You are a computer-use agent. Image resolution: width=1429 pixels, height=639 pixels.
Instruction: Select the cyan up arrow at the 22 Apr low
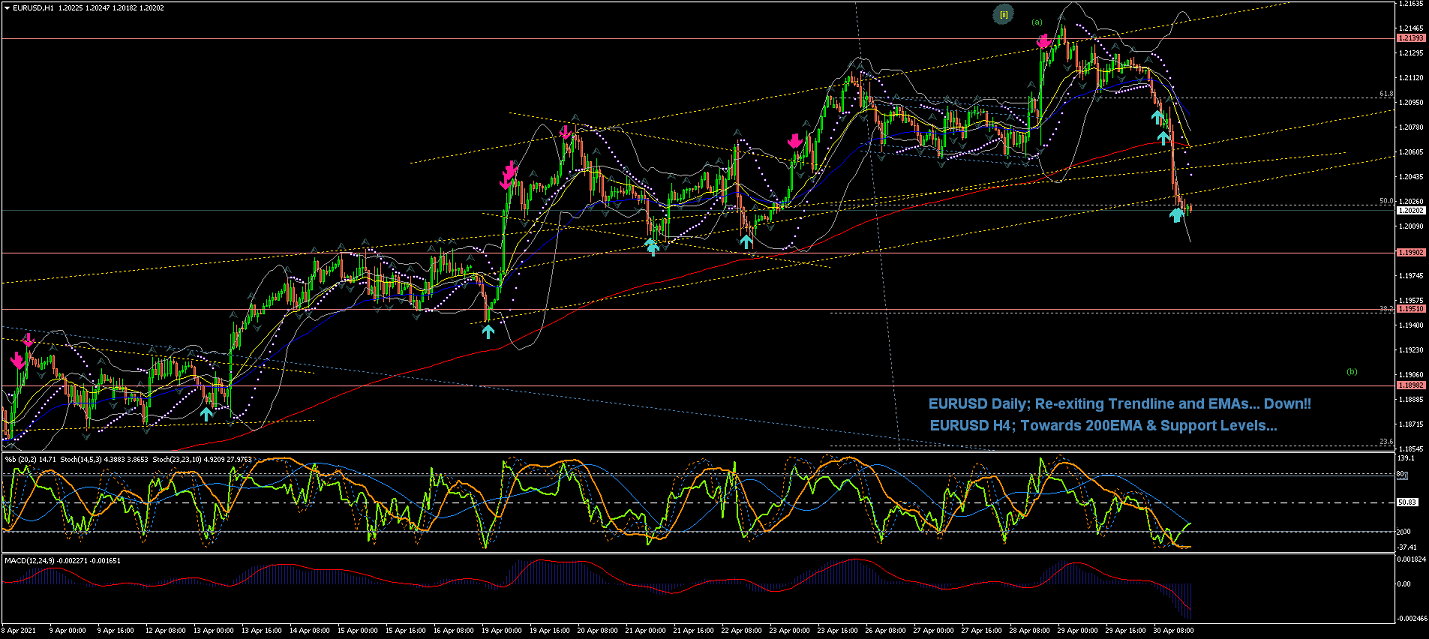pyautogui.click(x=746, y=241)
